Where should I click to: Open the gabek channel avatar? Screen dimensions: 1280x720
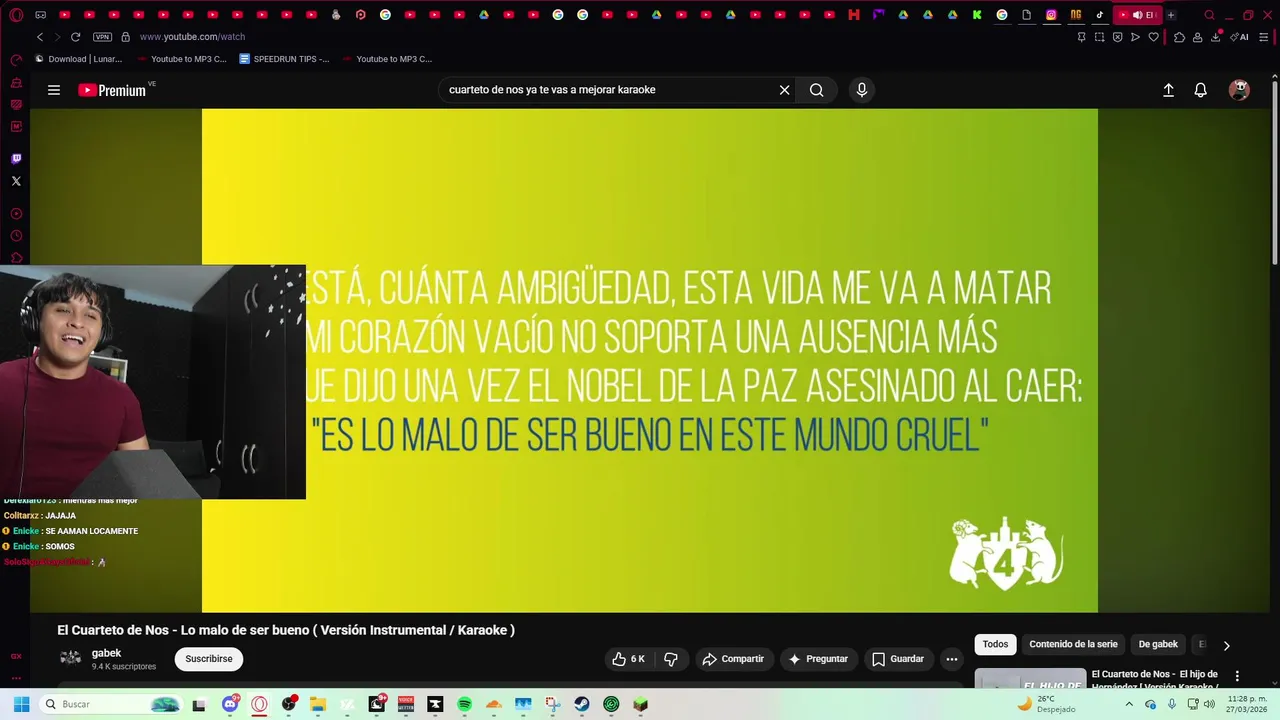[70, 658]
